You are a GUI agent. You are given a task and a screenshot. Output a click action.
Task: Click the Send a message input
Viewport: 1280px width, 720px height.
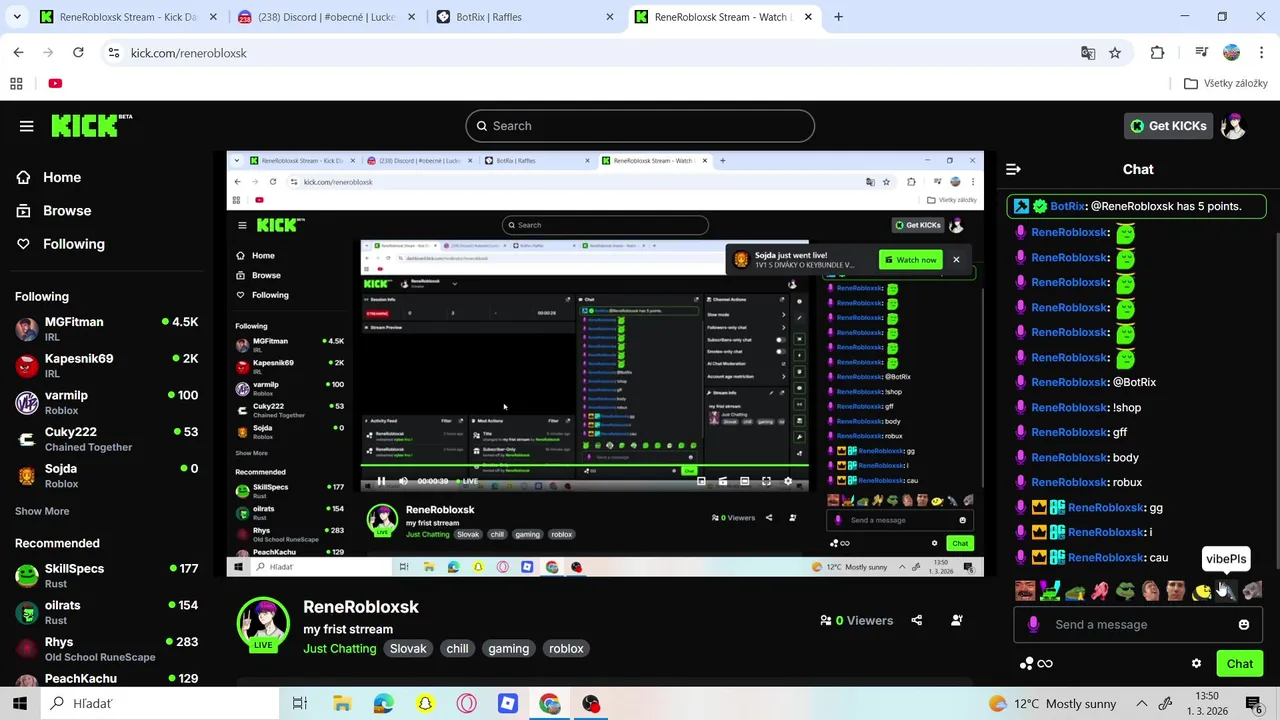(x=1139, y=625)
